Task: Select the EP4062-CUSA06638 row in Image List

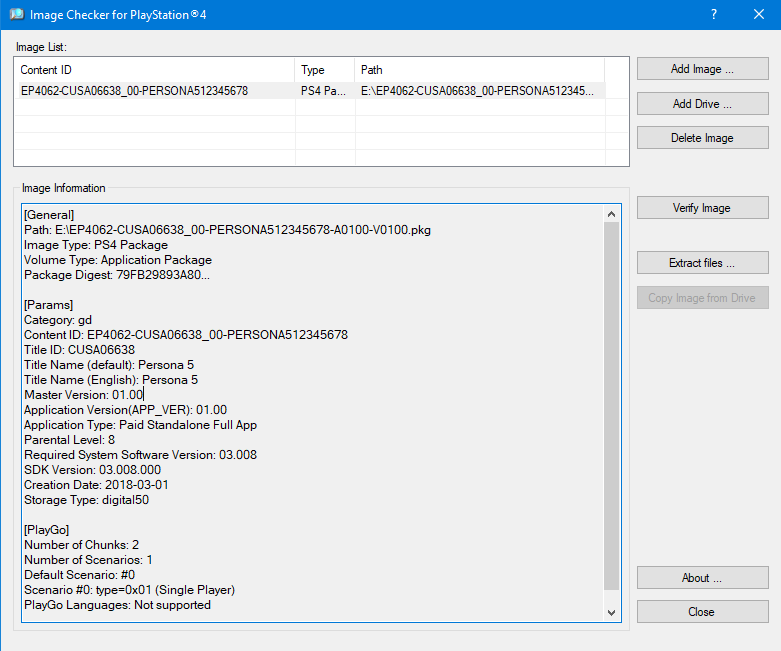Action: coord(135,91)
